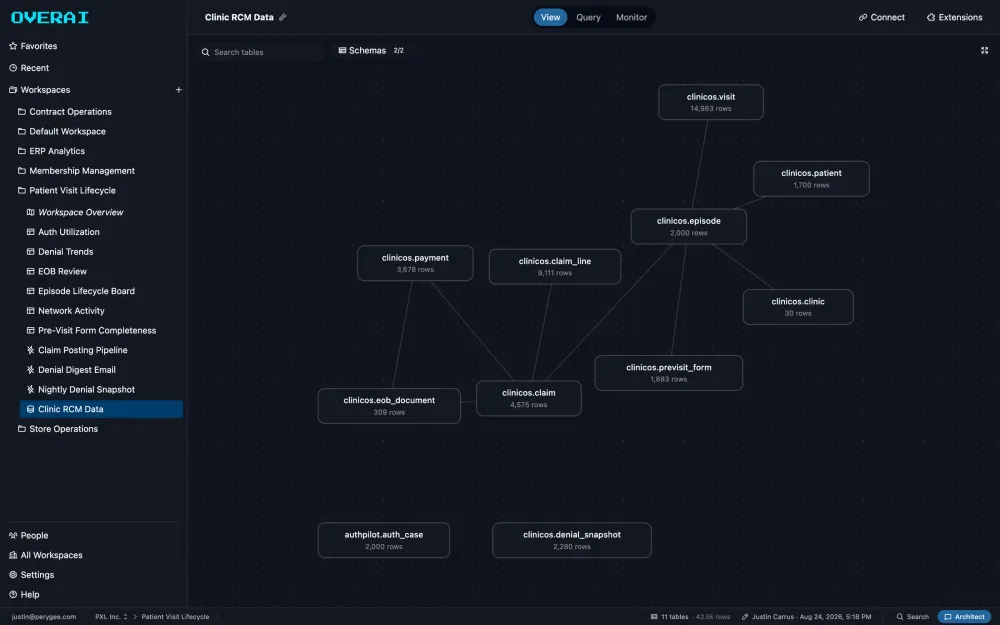Viewport: 1000px width, 625px height.
Task: Select the clinicos.denial_snapshot table node
Action: pos(571,540)
